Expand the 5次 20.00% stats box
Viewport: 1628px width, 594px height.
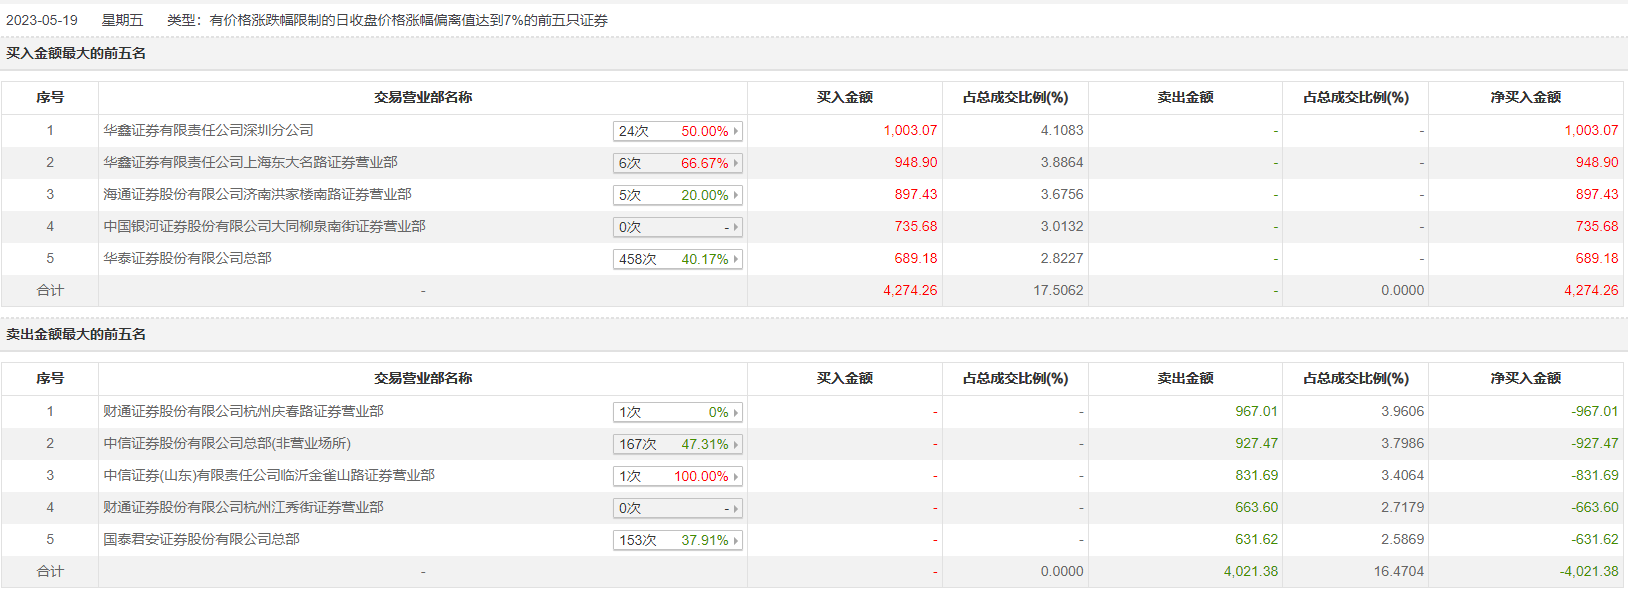[736, 195]
